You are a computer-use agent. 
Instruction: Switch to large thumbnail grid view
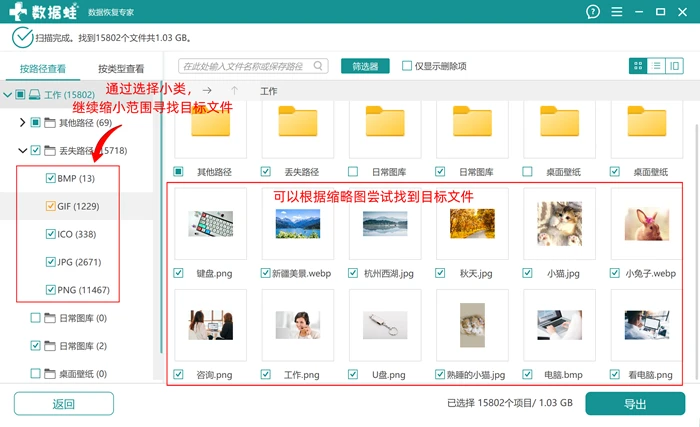coord(638,66)
